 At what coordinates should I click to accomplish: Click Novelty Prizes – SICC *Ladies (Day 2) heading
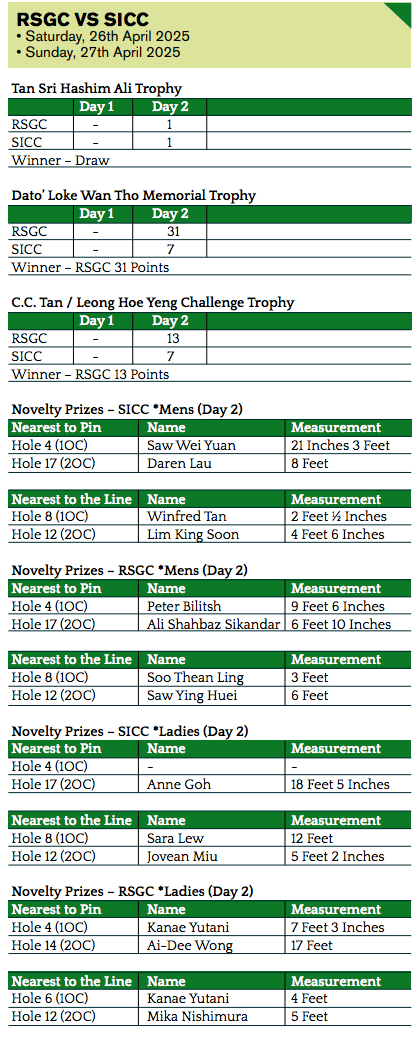tap(130, 731)
